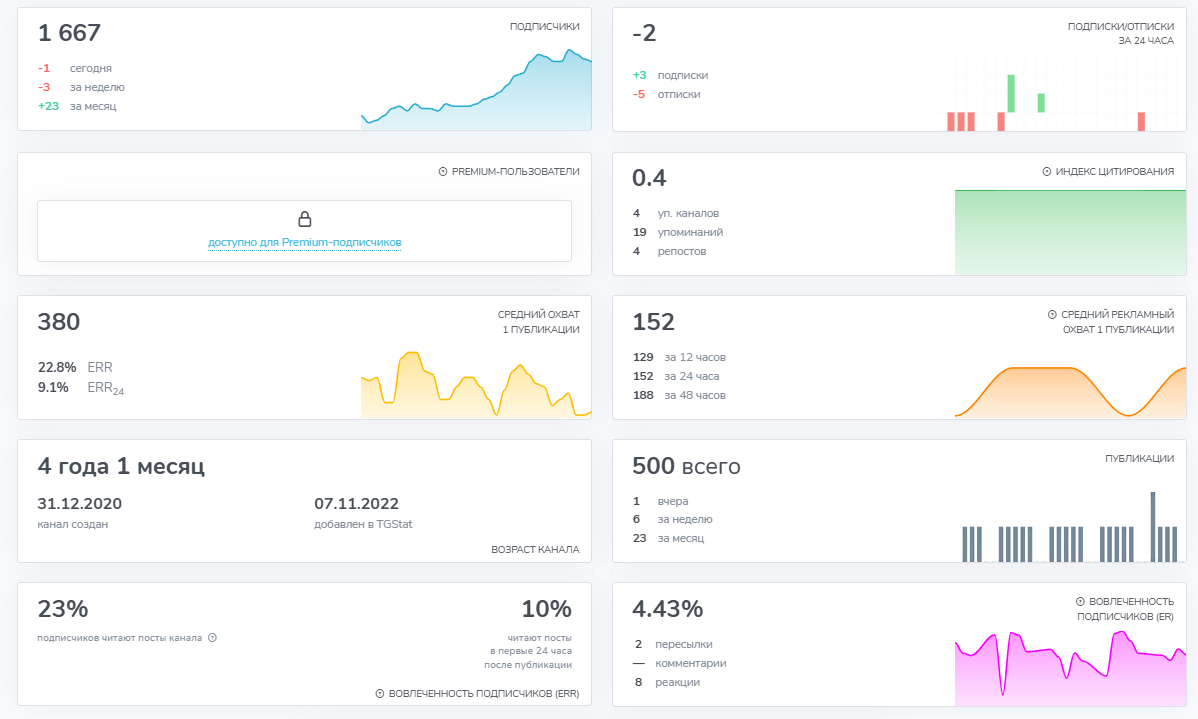Click the info icon beside PREMIUM-ПОЛЬЗОВАТЕЛИ
This screenshot has height=719, width=1198.
pos(443,172)
